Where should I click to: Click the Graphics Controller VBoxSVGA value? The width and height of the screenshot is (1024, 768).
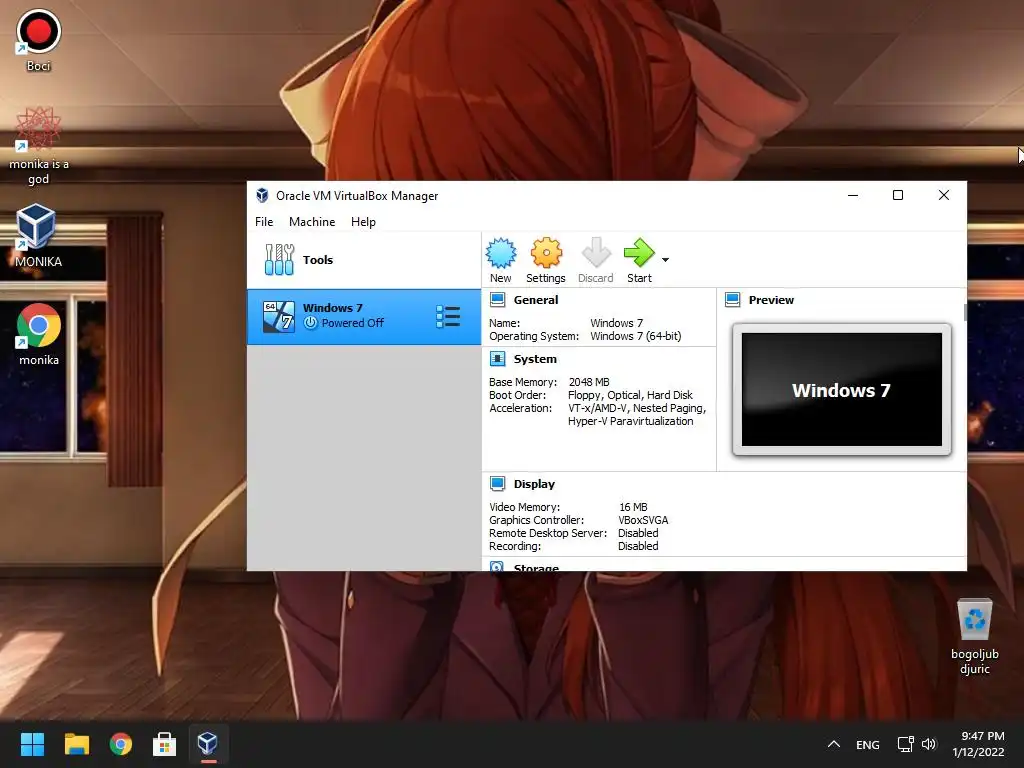click(x=643, y=520)
